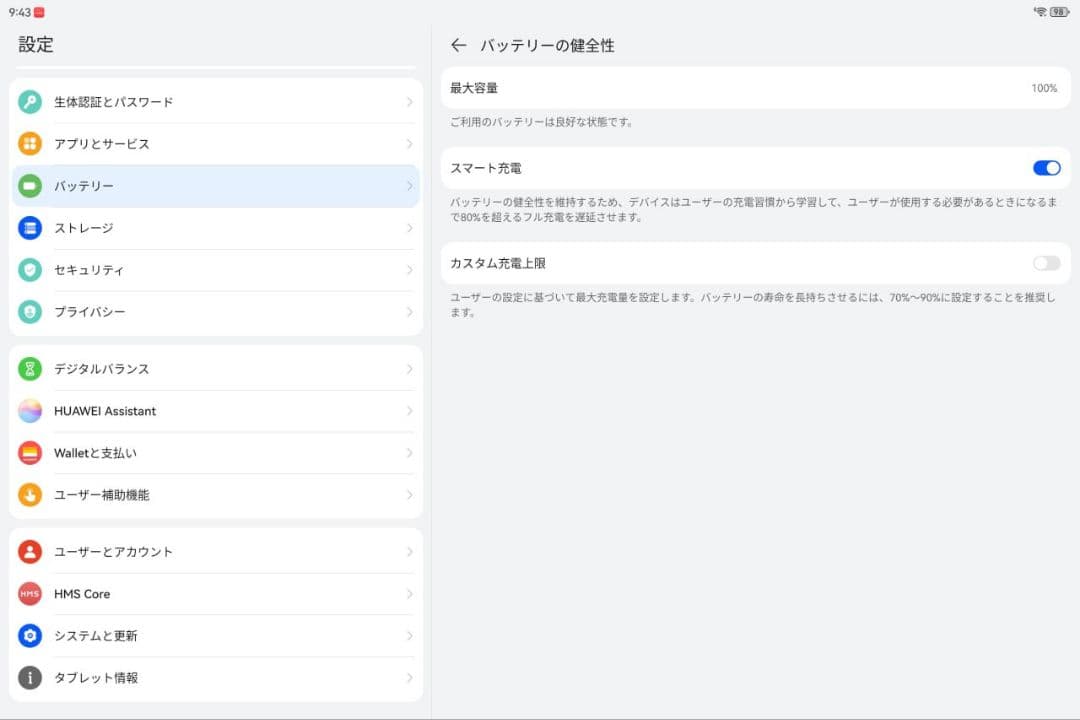Tap the orange アプリとサービス grid icon
The width and height of the screenshot is (1080, 720).
(x=30, y=144)
